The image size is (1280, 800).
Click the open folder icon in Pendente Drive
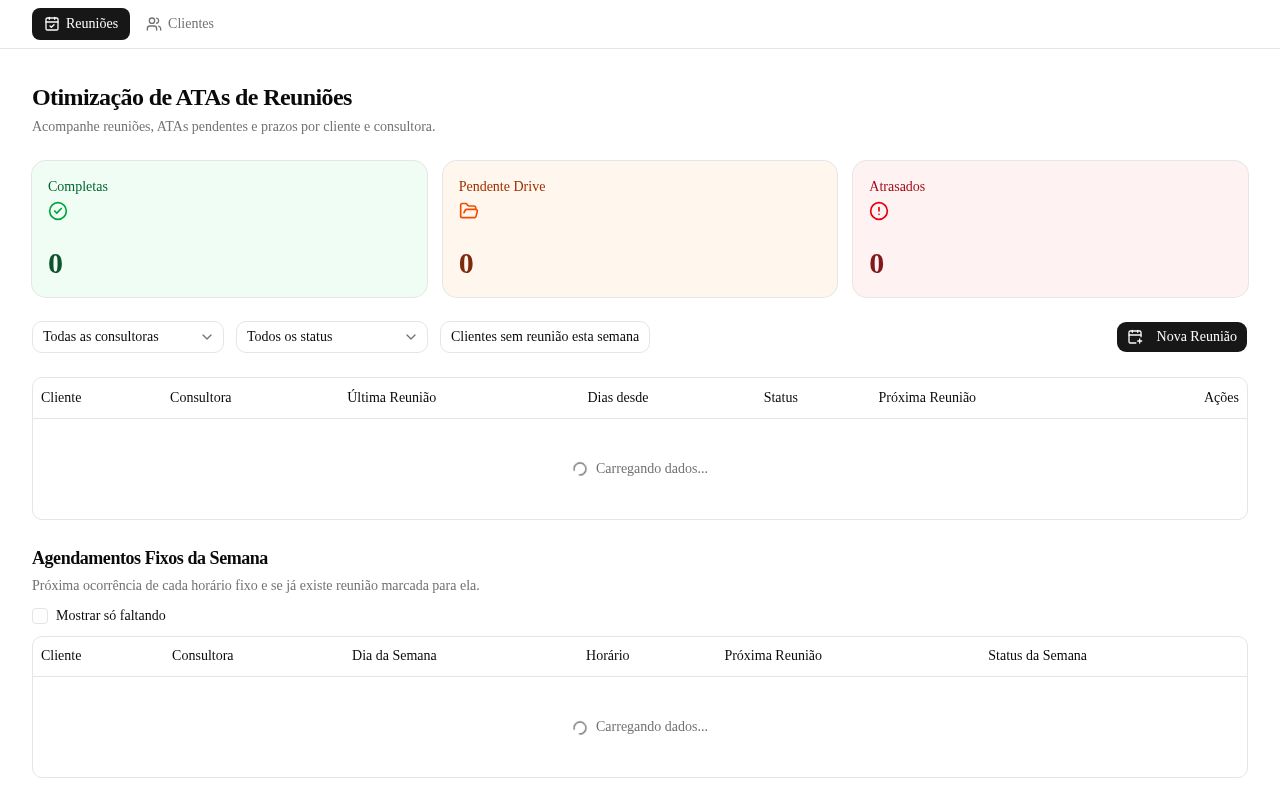(x=469, y=211)
